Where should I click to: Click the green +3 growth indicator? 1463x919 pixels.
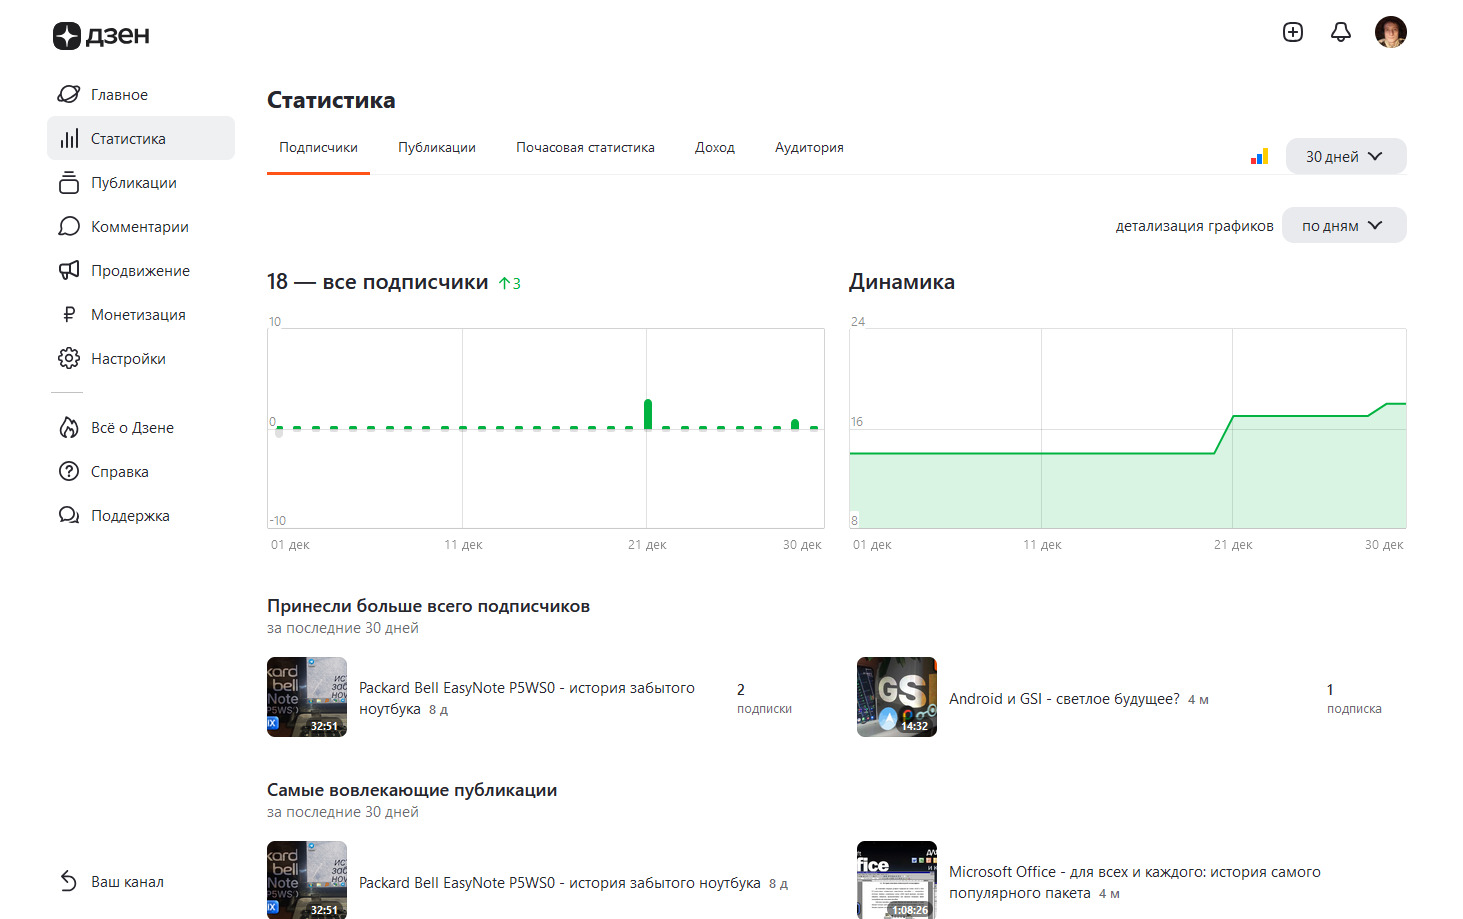[x=510, y=283]
